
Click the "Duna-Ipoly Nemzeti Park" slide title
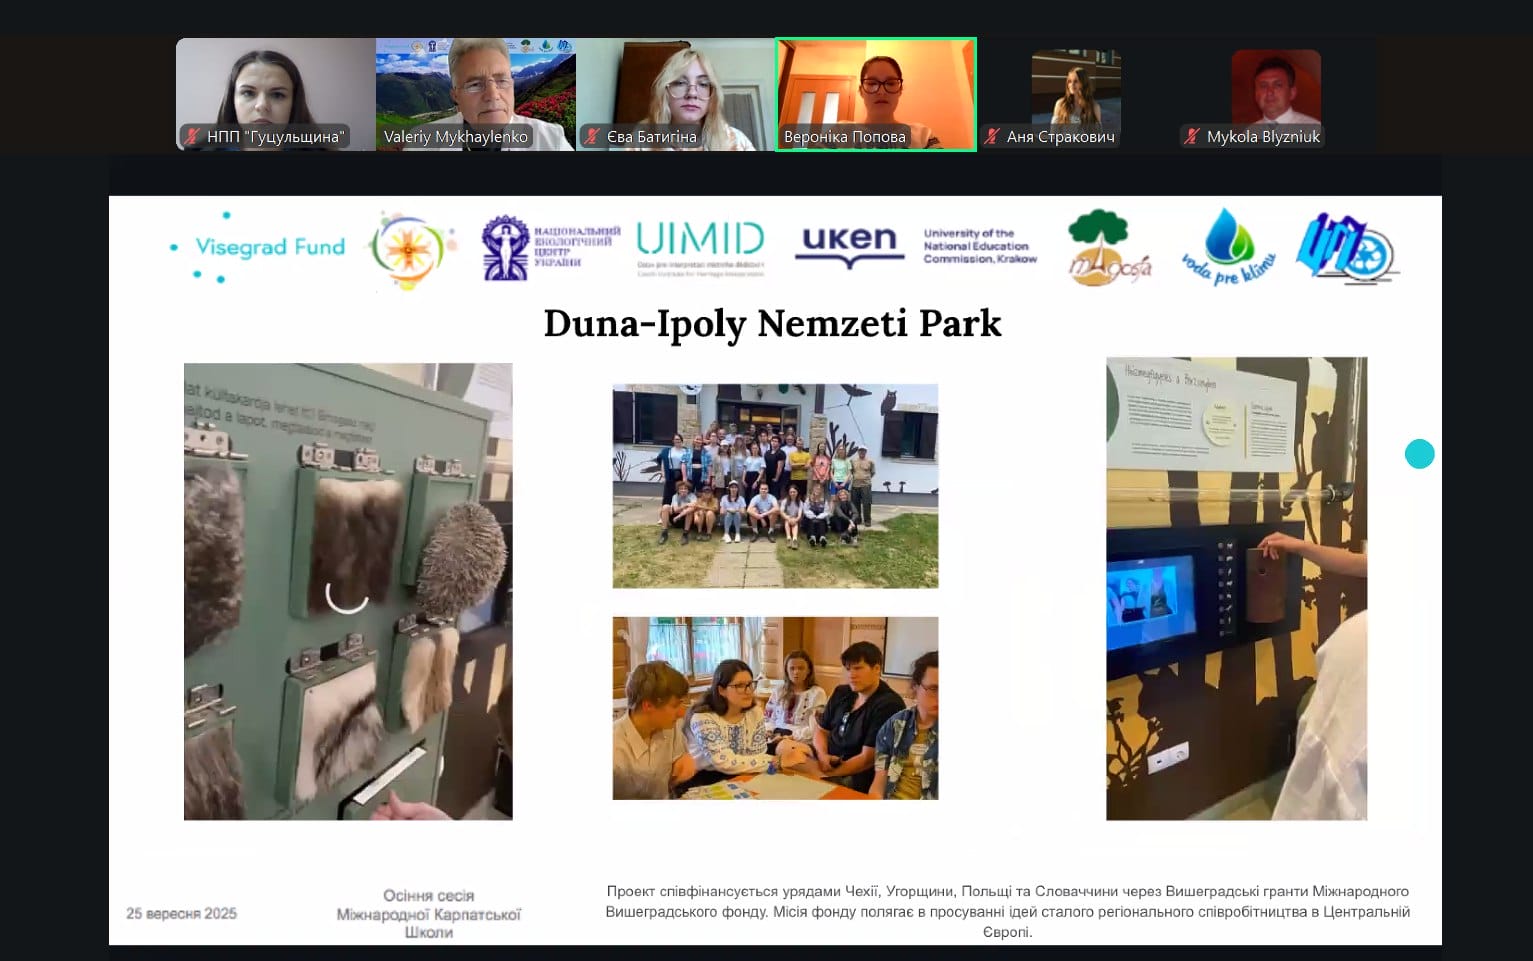pos(772,323)
